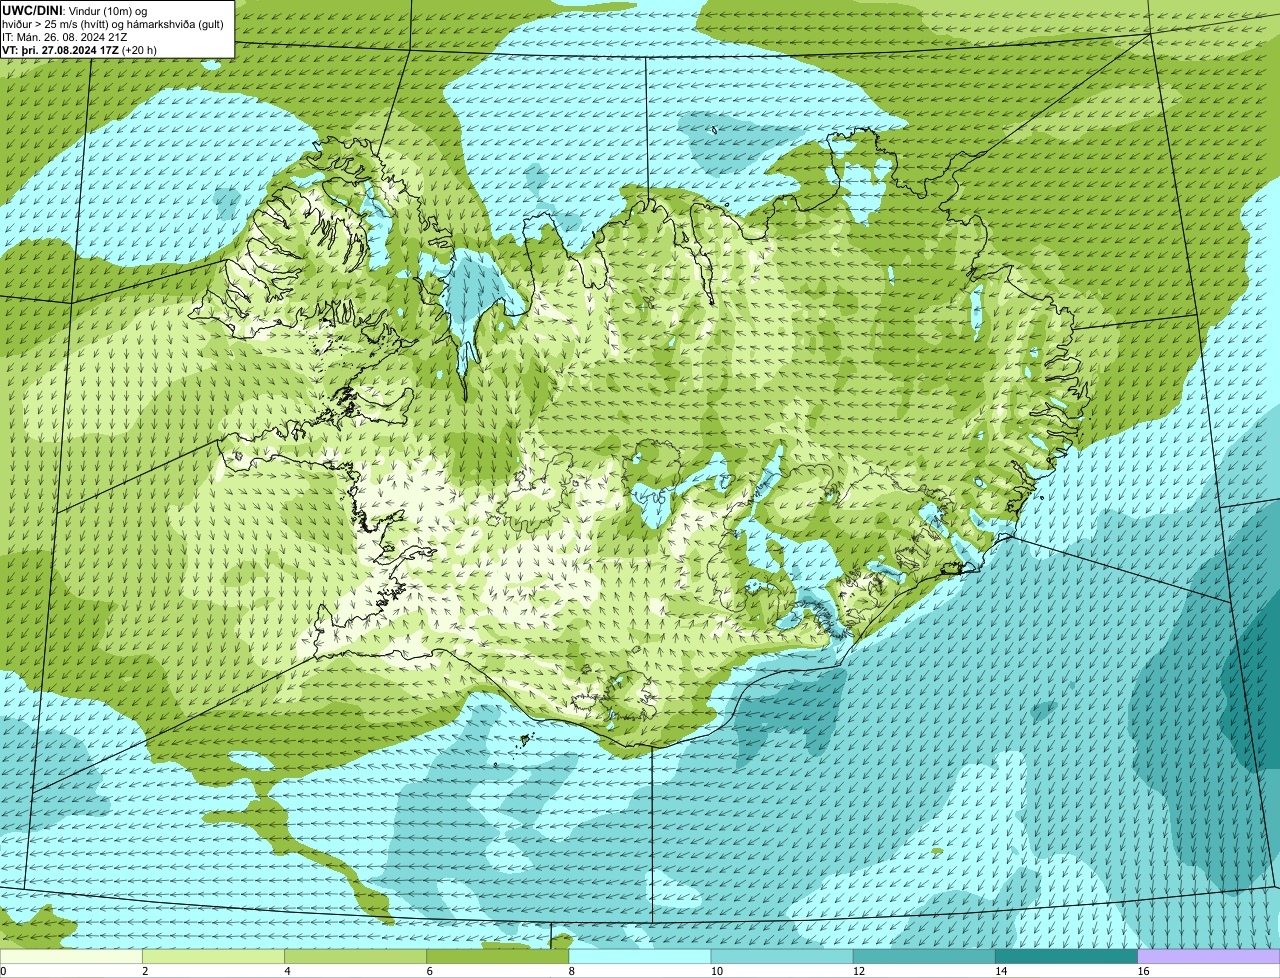This screenshot has height=978, width=1280.
Task: Click the scale label '4'
Action: coord(287,971)
